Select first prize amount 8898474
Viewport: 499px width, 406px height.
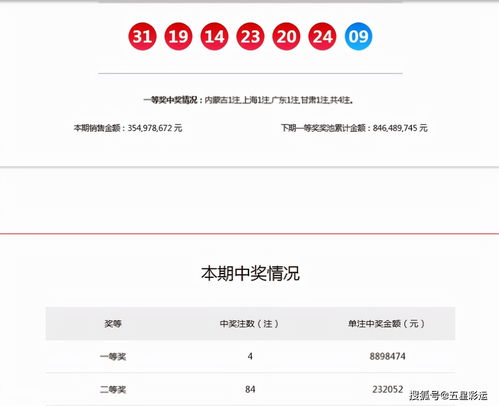pos(387,356)
